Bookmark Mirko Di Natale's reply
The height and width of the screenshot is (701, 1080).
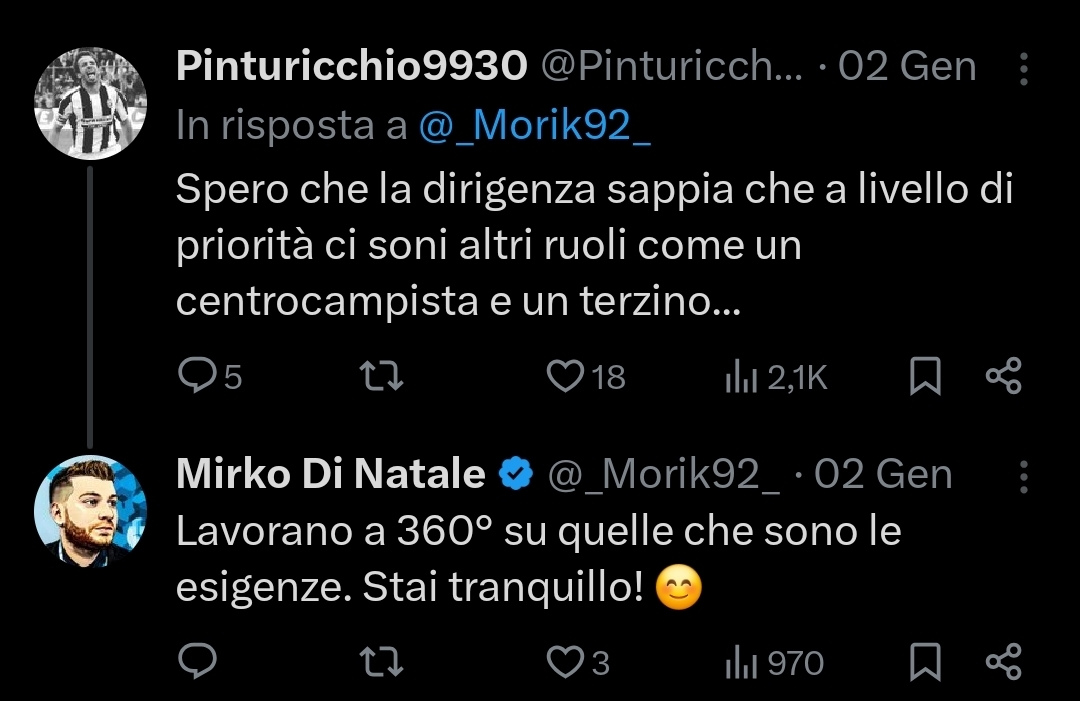(925, 661)
